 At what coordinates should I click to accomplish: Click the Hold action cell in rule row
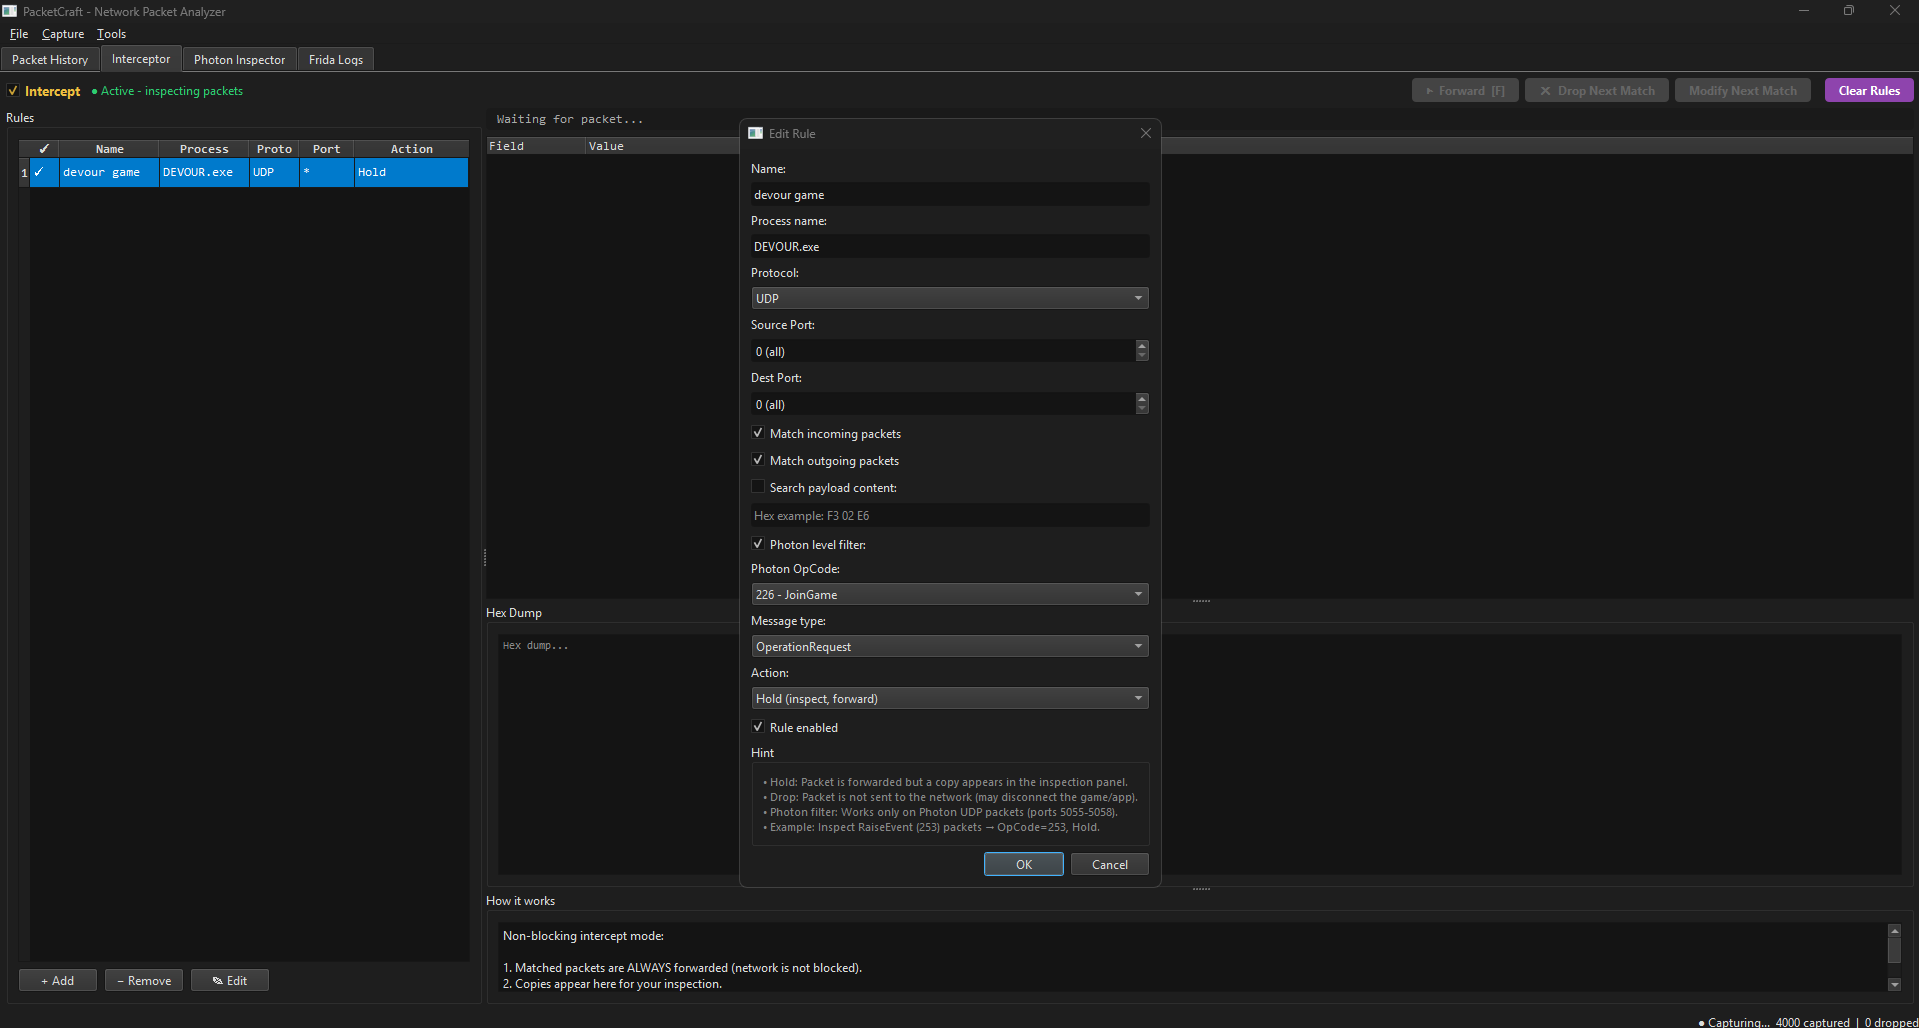pyautogui.click(x=411, y=172)
